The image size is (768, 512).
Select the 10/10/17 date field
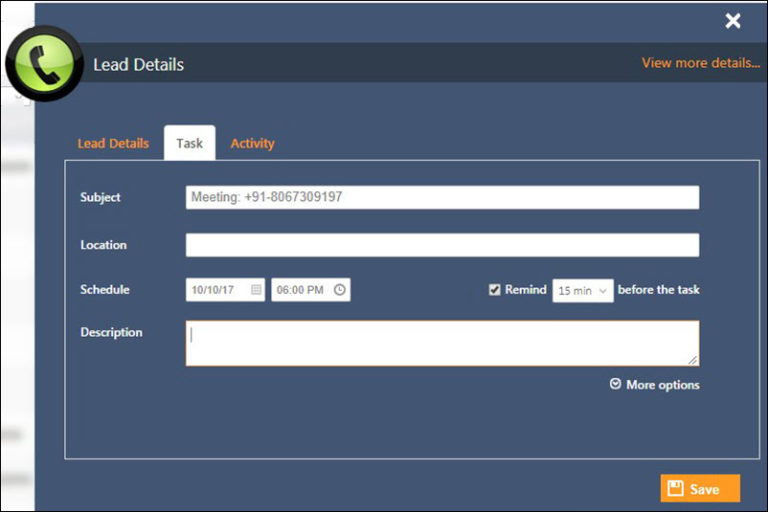[x=225, y=290]
